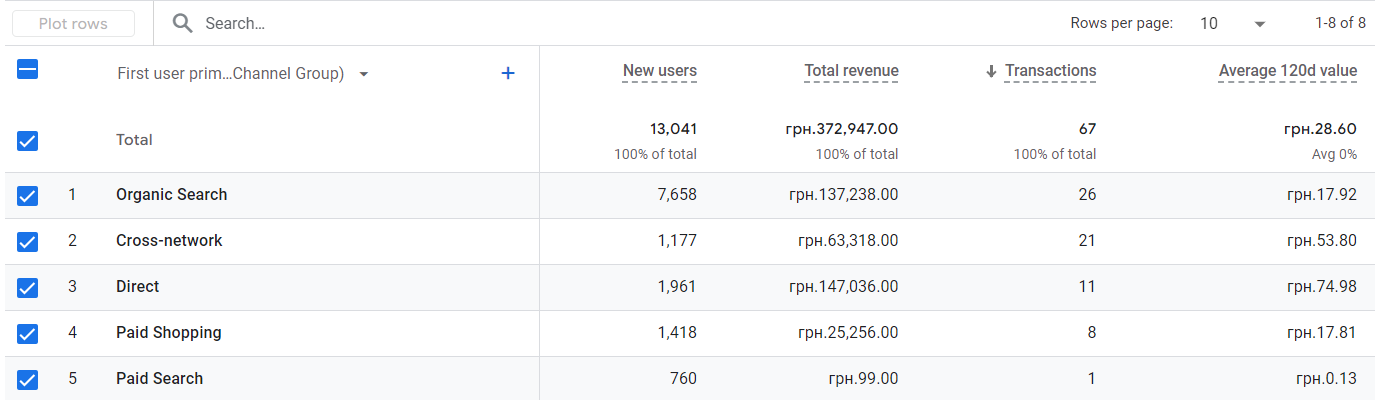The image size is (1377, 400).
Task: Untick the Direct row checkbox
Action: [x=28, y=288]
